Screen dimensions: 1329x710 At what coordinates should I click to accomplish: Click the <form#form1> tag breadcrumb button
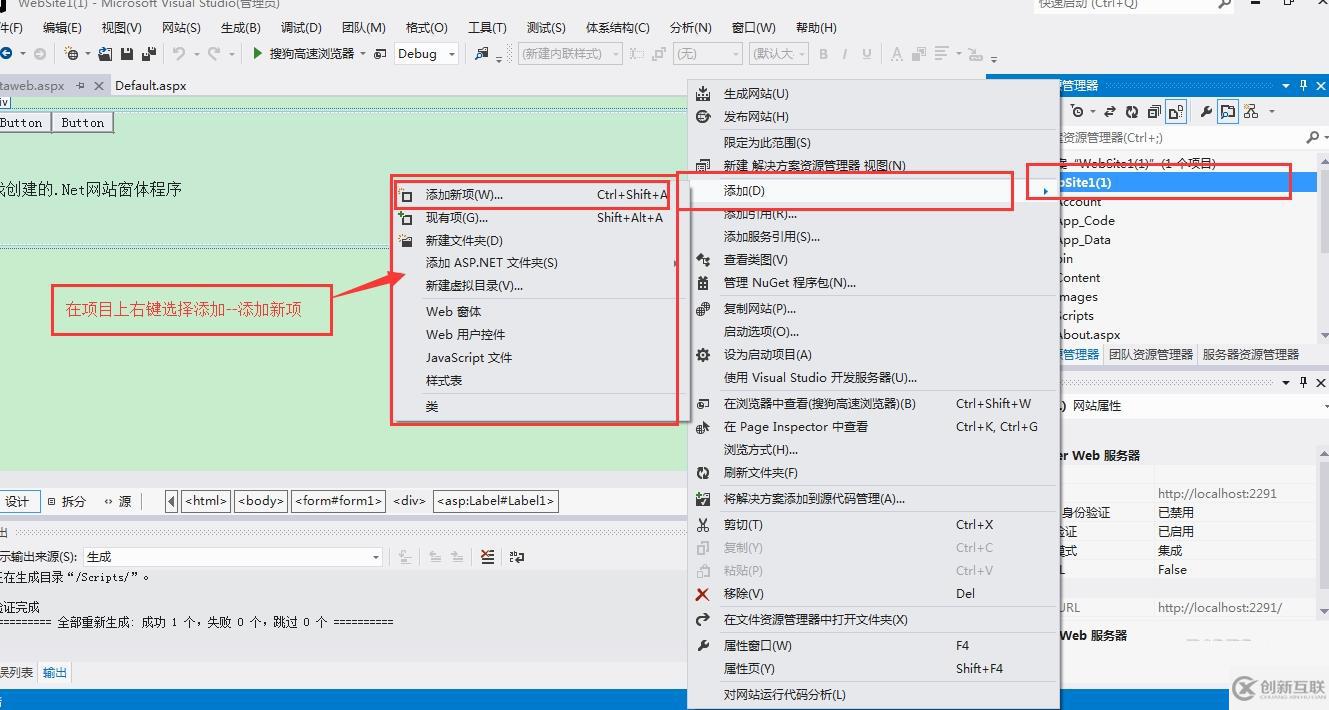click(x=338, y=501)
